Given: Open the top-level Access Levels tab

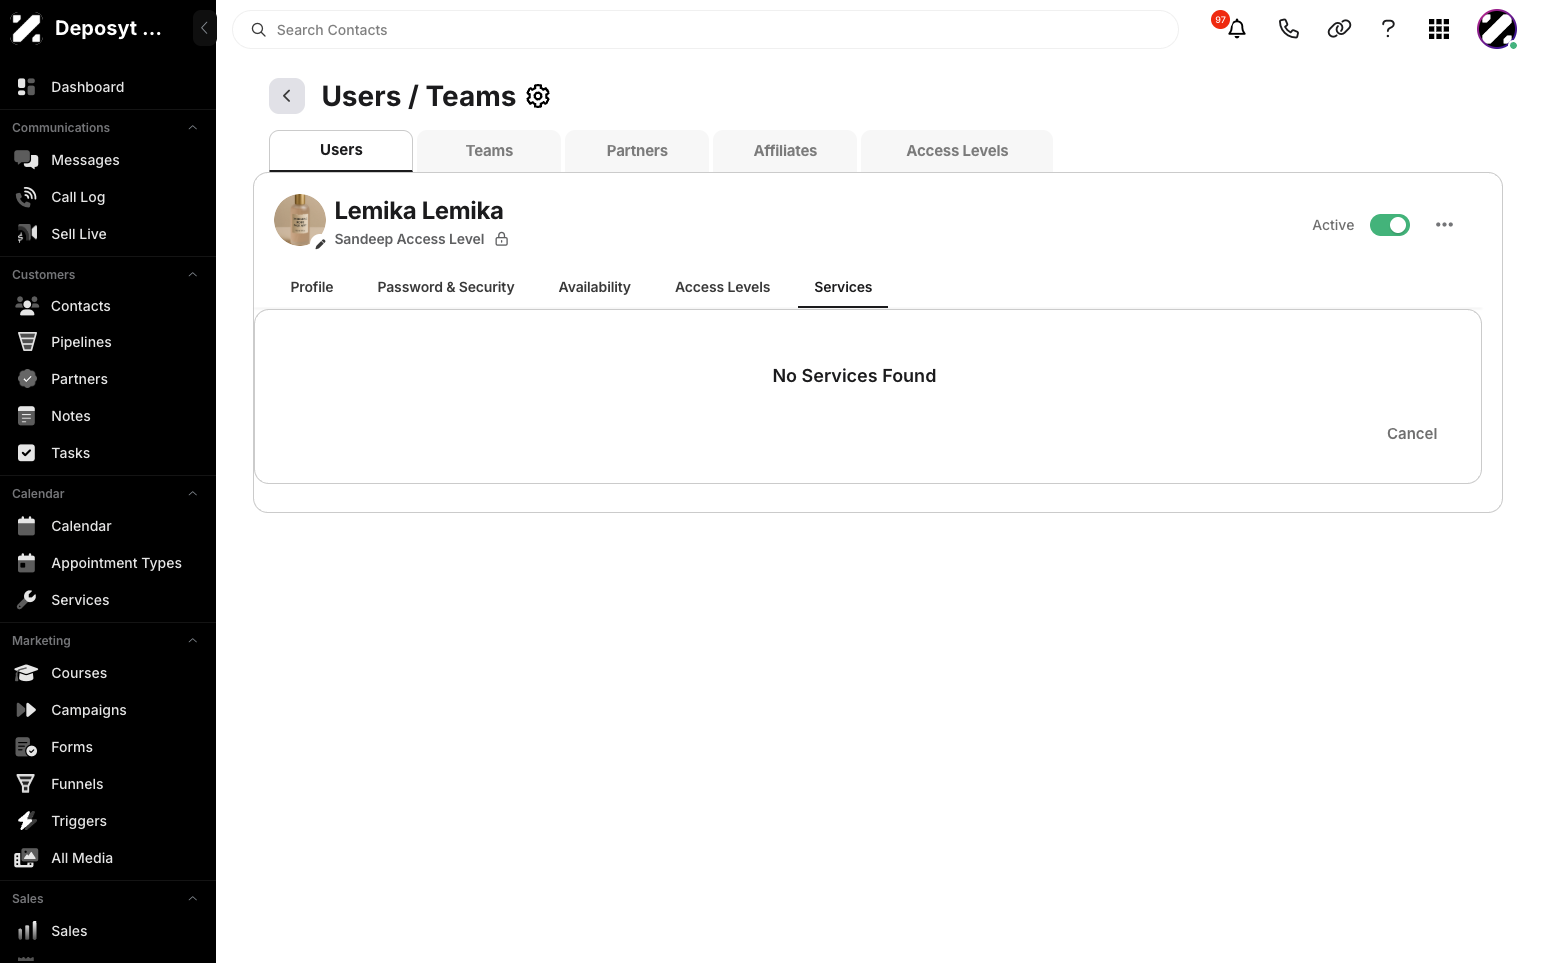Looking at the screenshot, I should [x=957, y=151].
